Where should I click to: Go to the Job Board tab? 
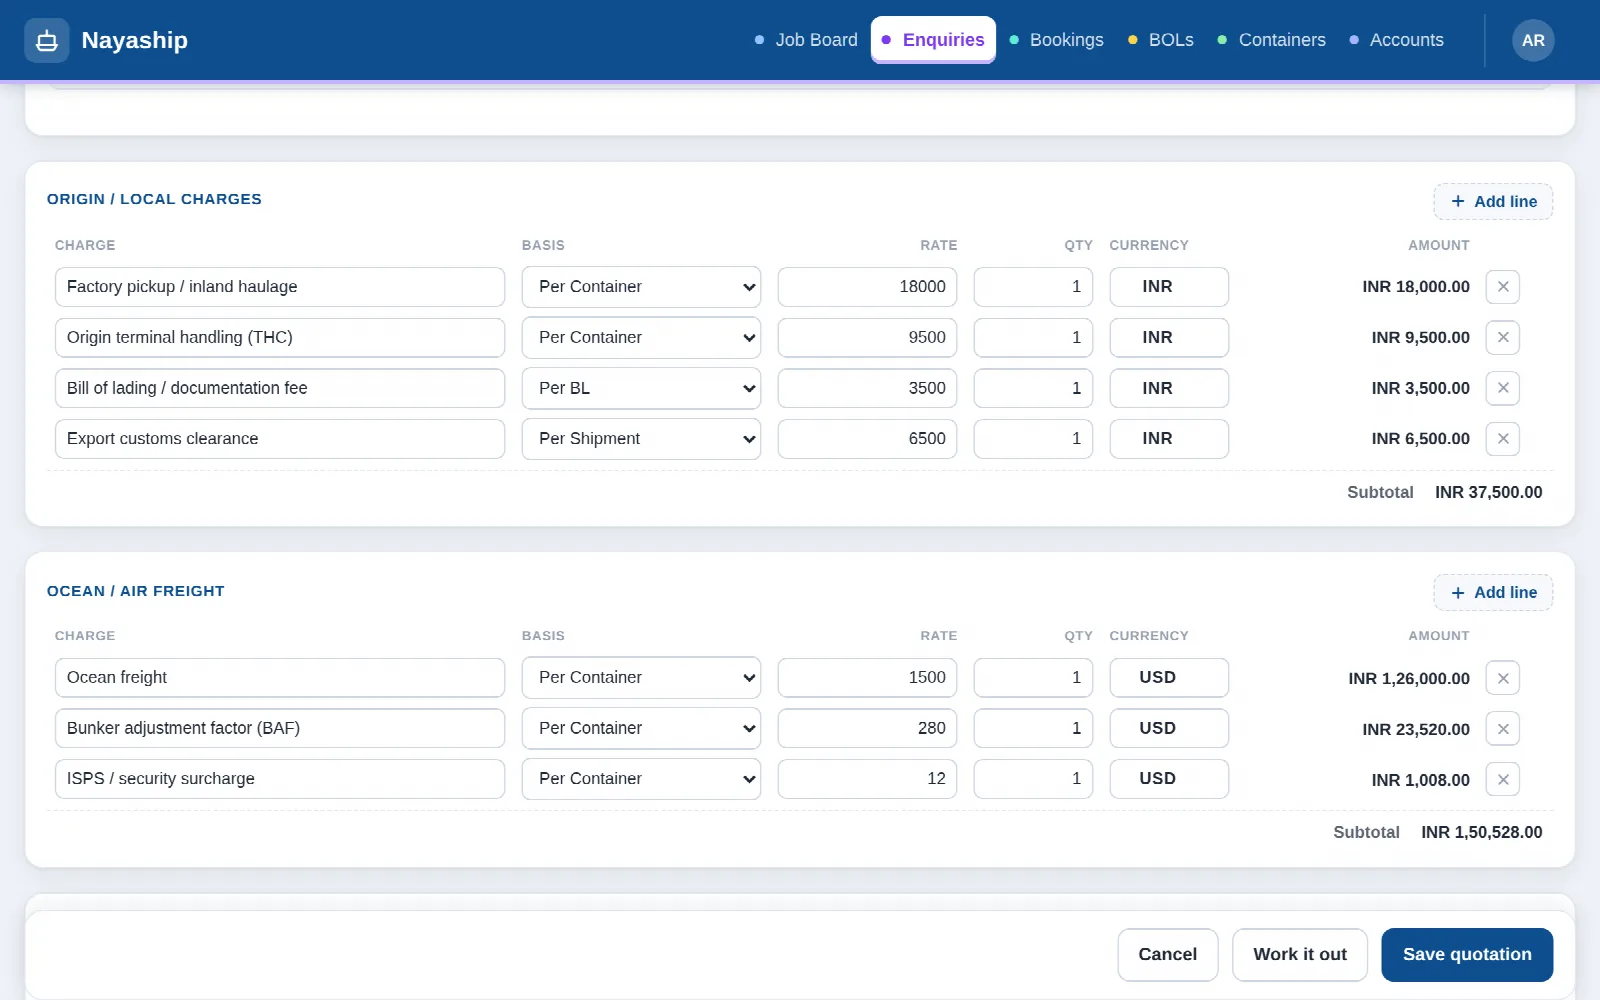tap(806, 40)
